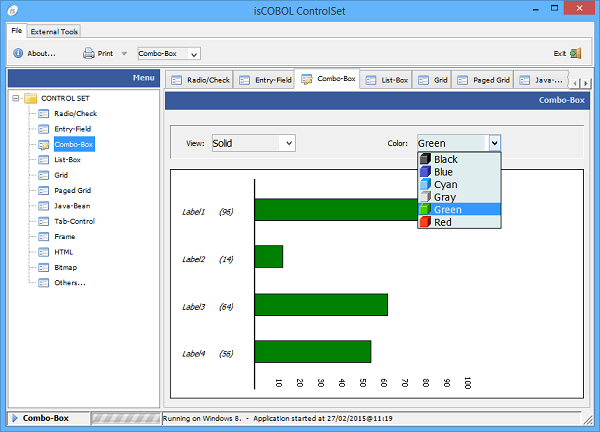This screenshot has height=432, width=600.
Task: Click the About info icon
Action: click(18, 53)
